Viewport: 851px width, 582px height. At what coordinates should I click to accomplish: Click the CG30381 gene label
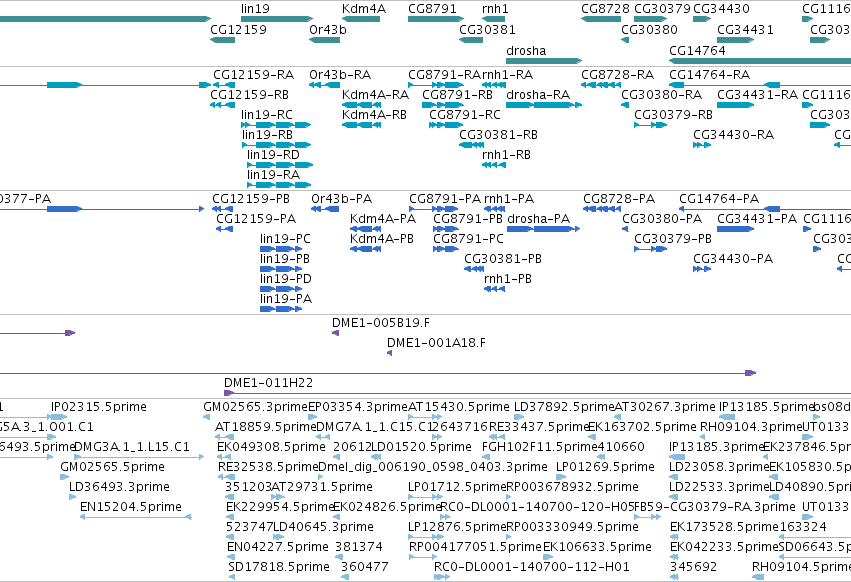pyautogui.click(x=487, y=29)
